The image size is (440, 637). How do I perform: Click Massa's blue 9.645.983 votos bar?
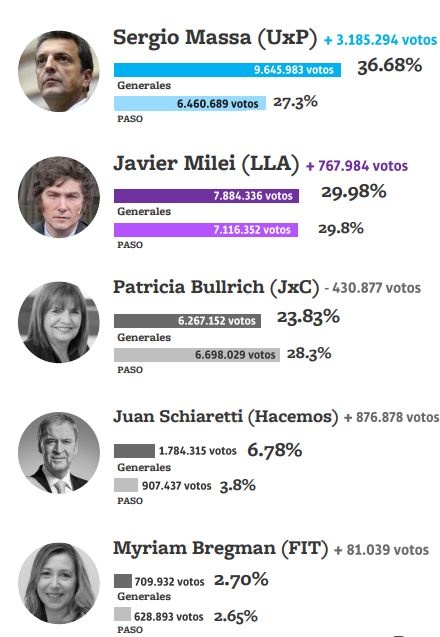[x=228, y=70]
